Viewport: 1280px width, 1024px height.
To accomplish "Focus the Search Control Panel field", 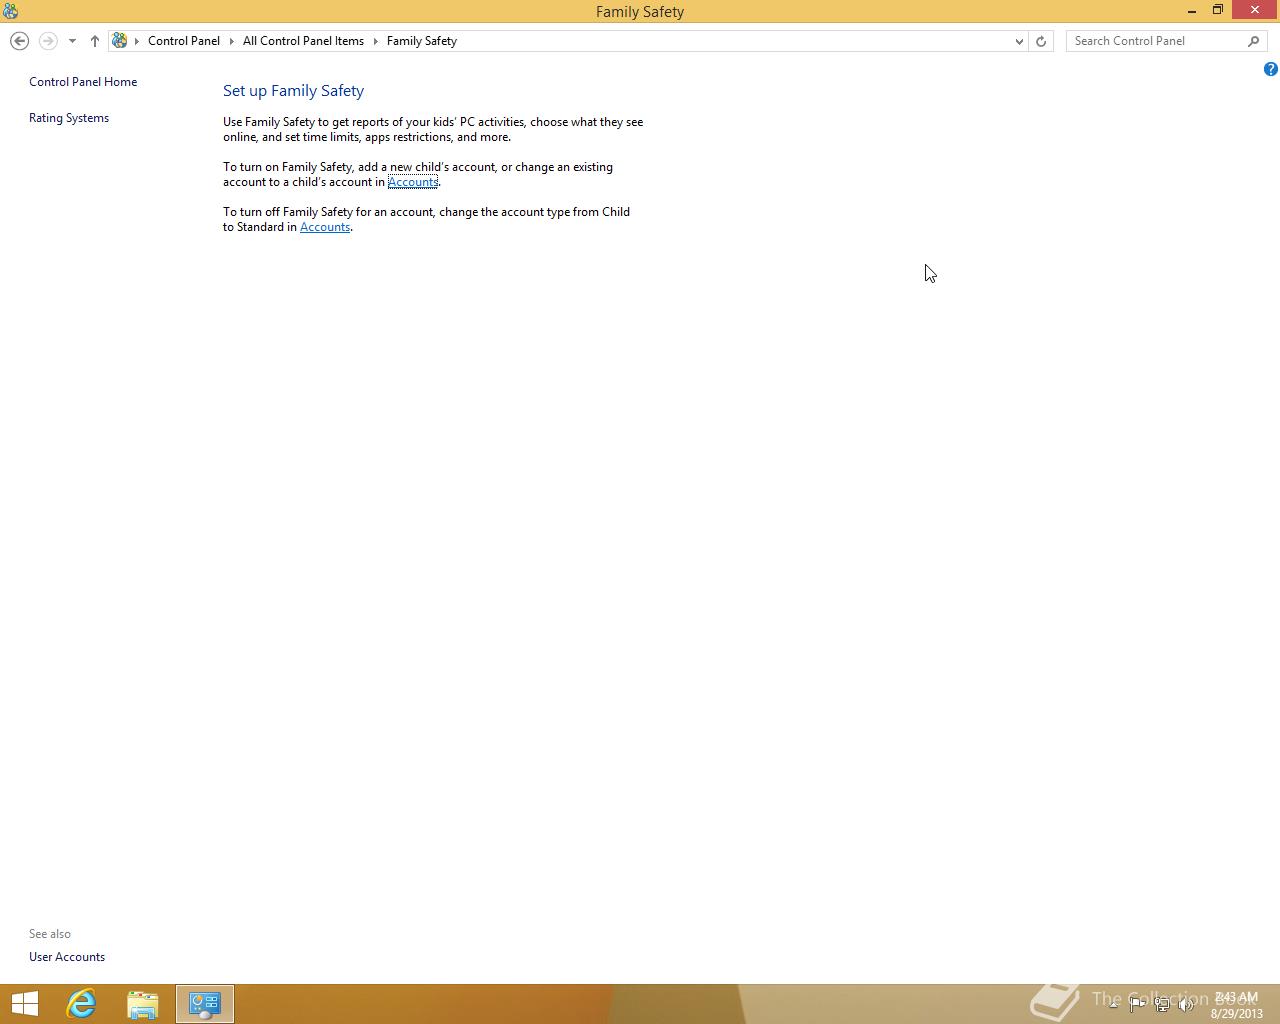I will point(1155,41).
